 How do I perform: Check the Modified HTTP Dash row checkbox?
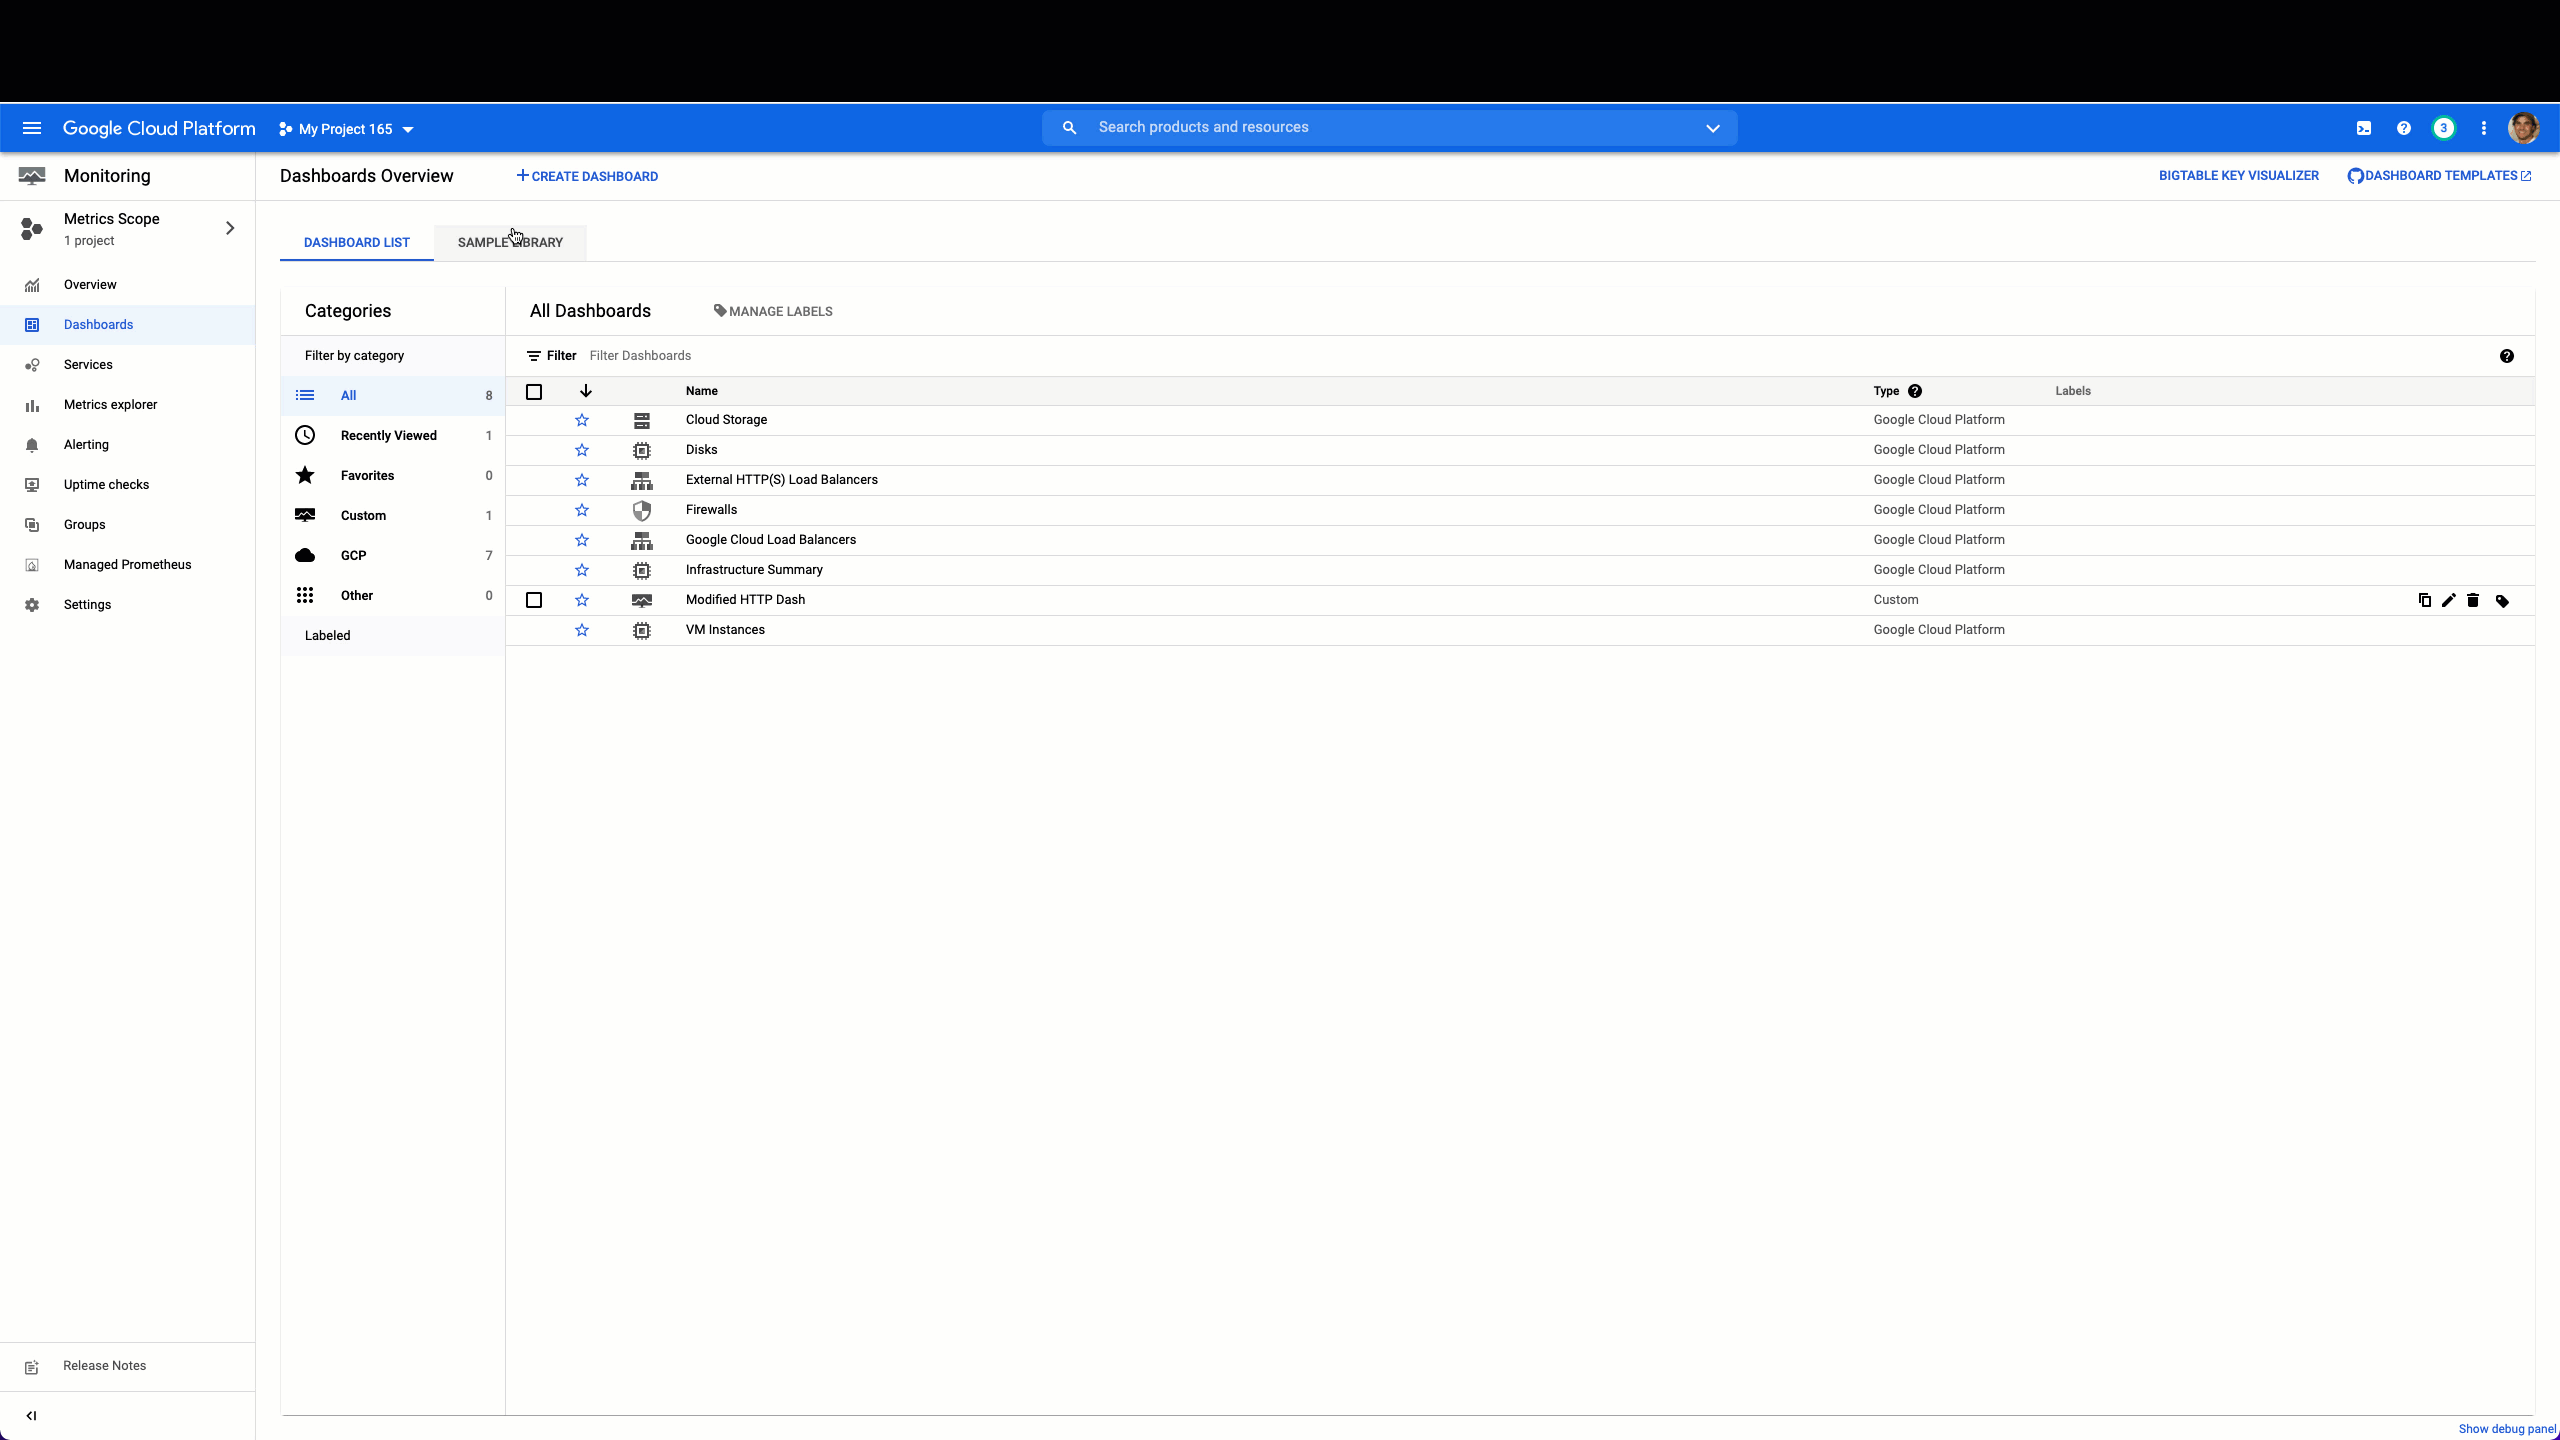[533, 600]
